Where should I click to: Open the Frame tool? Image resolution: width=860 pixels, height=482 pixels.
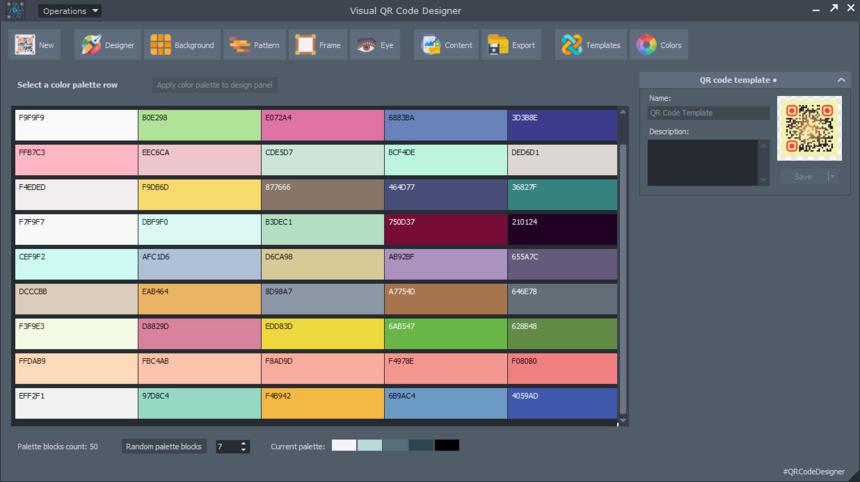point(318,45)
